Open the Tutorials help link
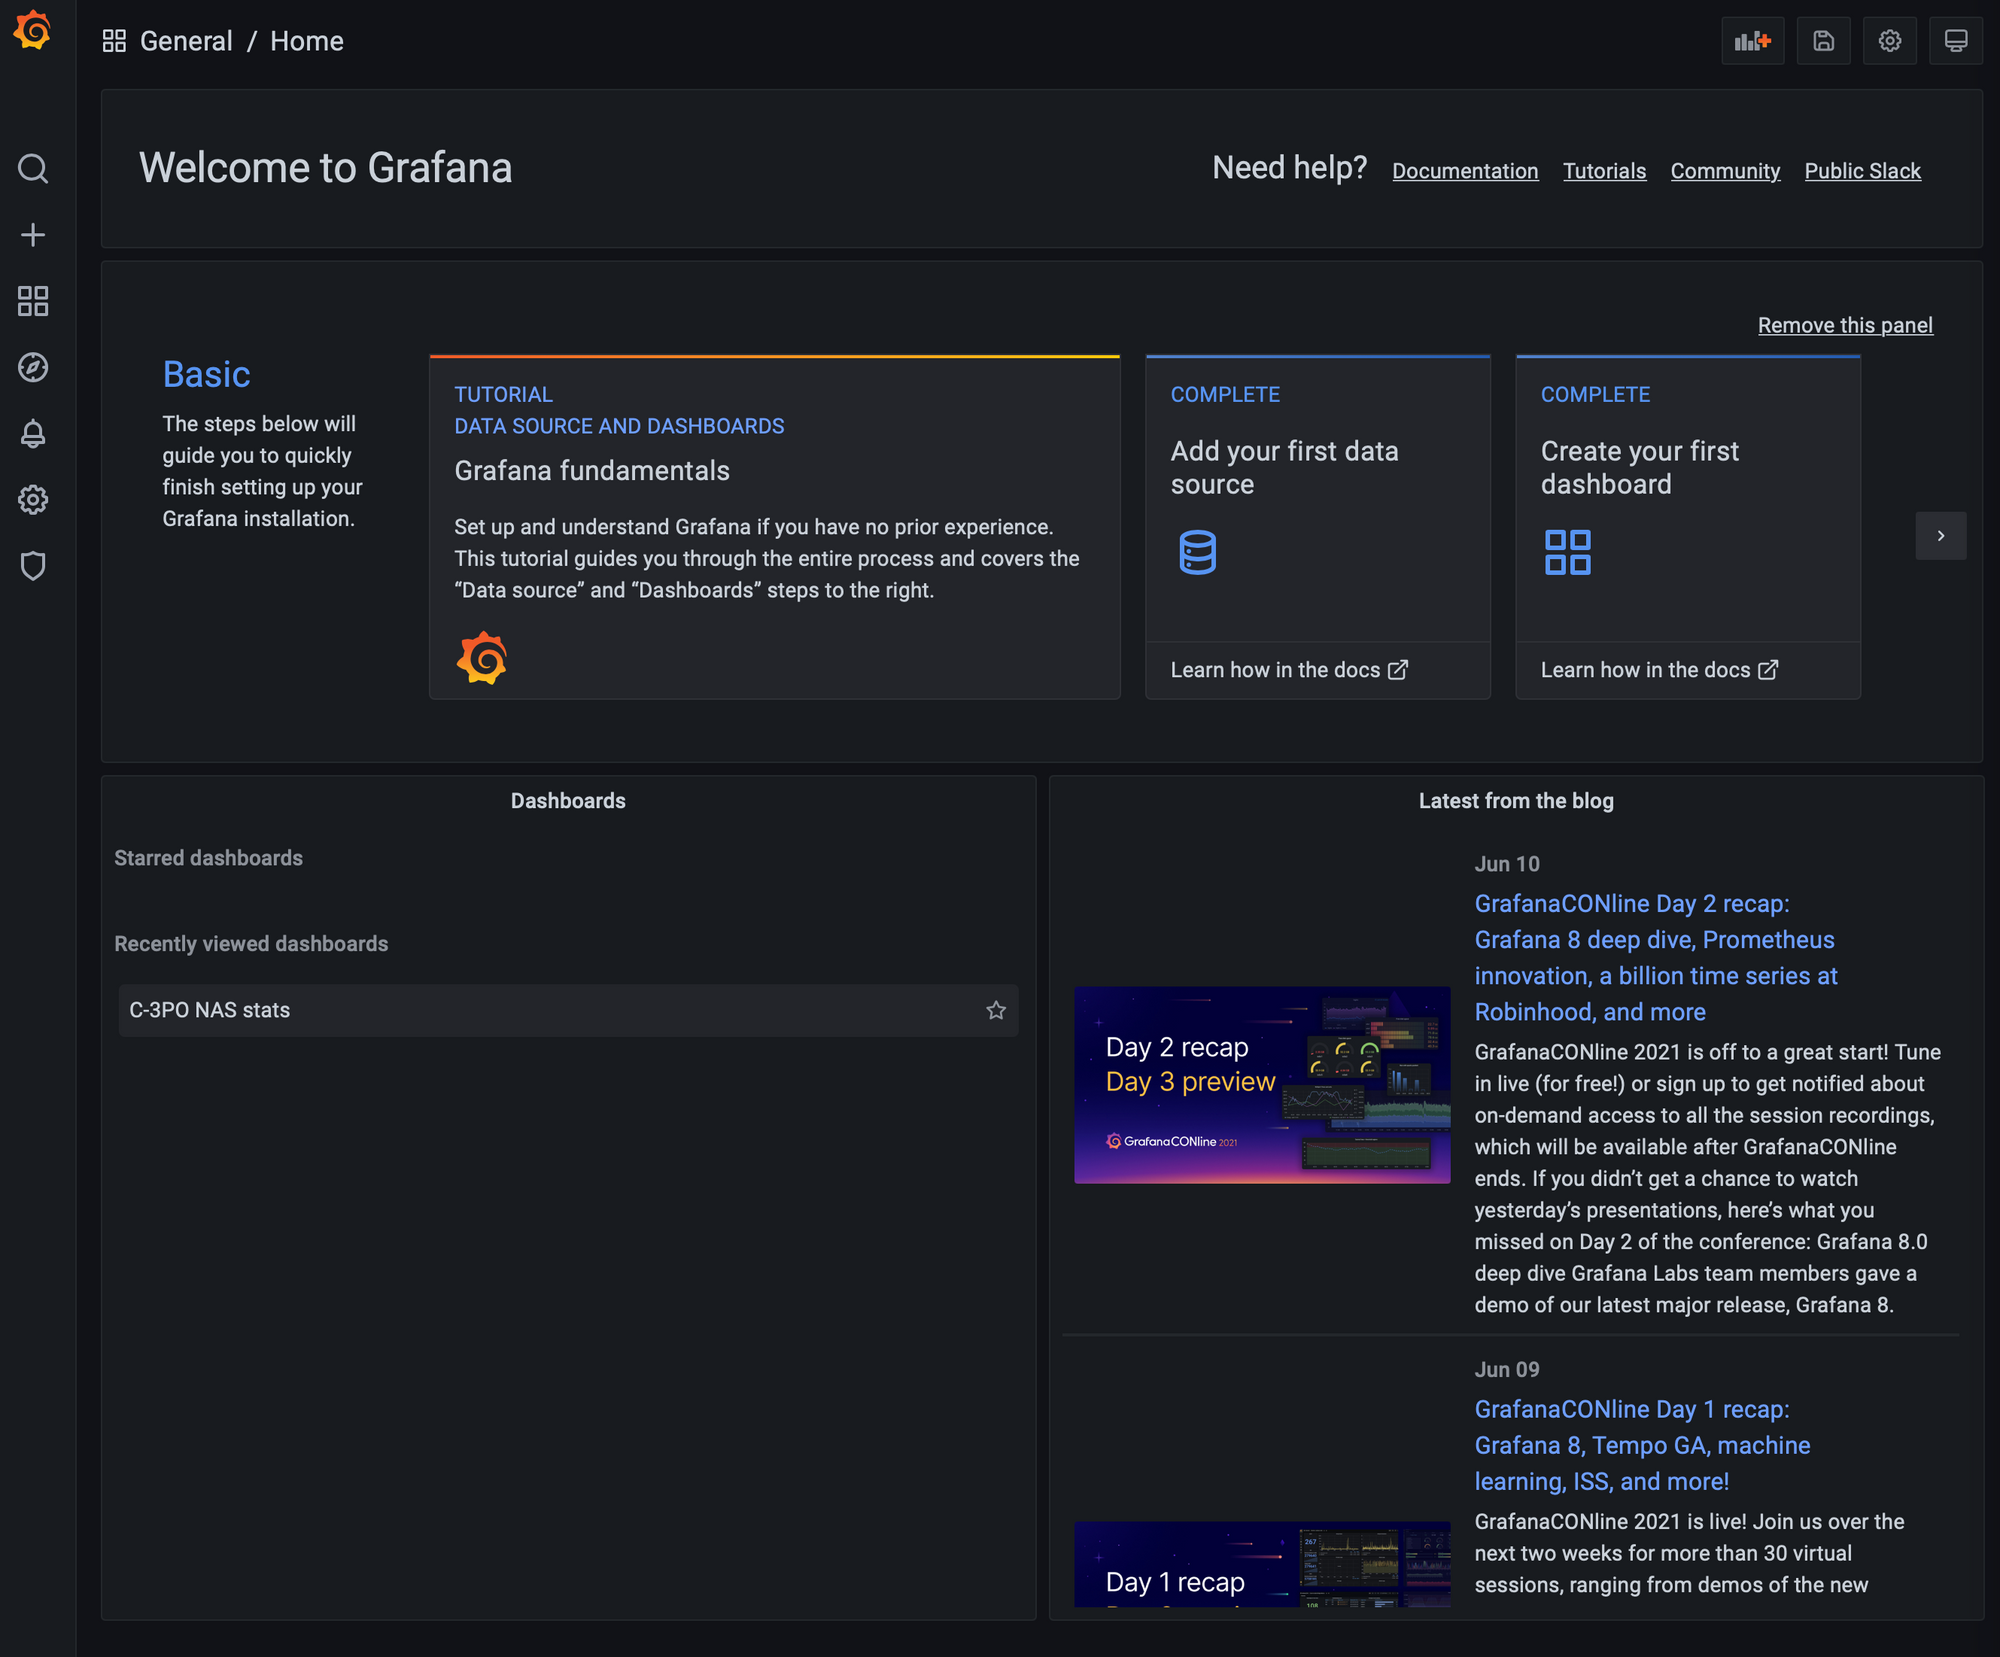 (1604, 171)
